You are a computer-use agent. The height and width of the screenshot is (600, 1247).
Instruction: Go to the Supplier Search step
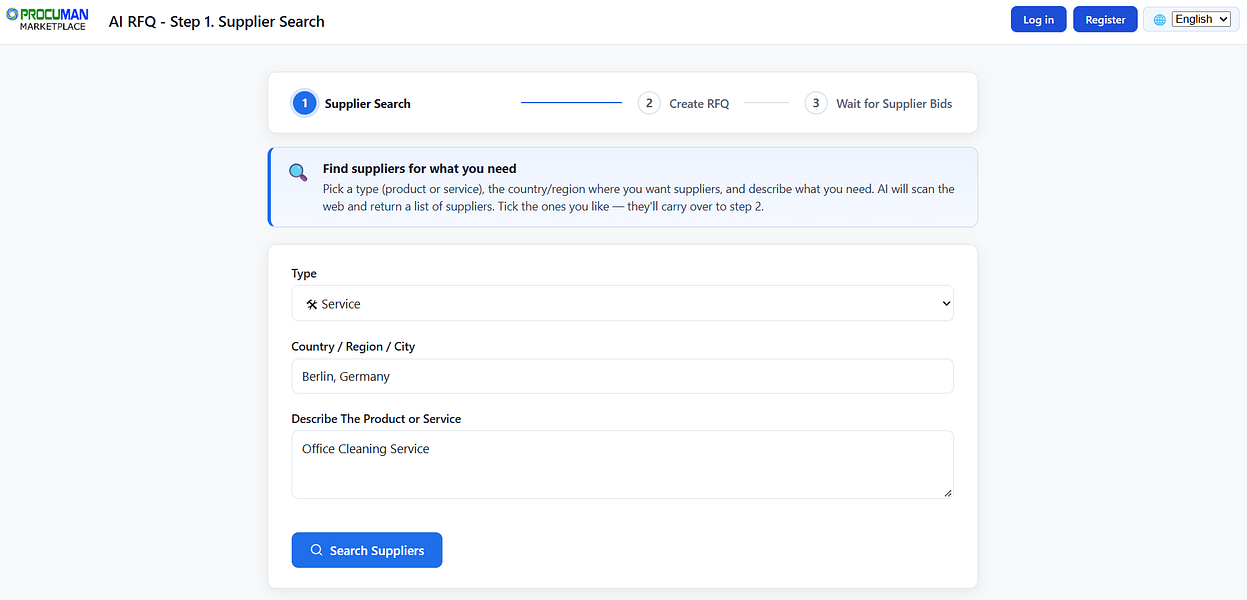[x=368, y=104]
